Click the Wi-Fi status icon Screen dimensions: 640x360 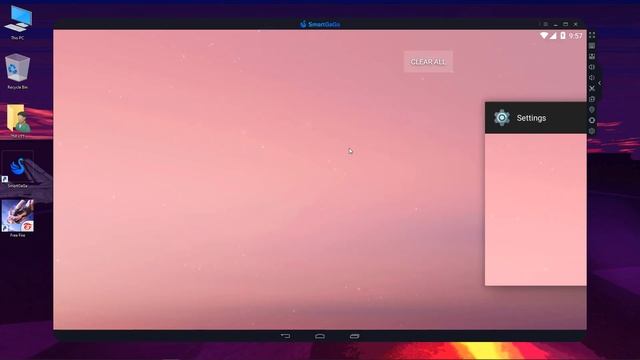544,36
